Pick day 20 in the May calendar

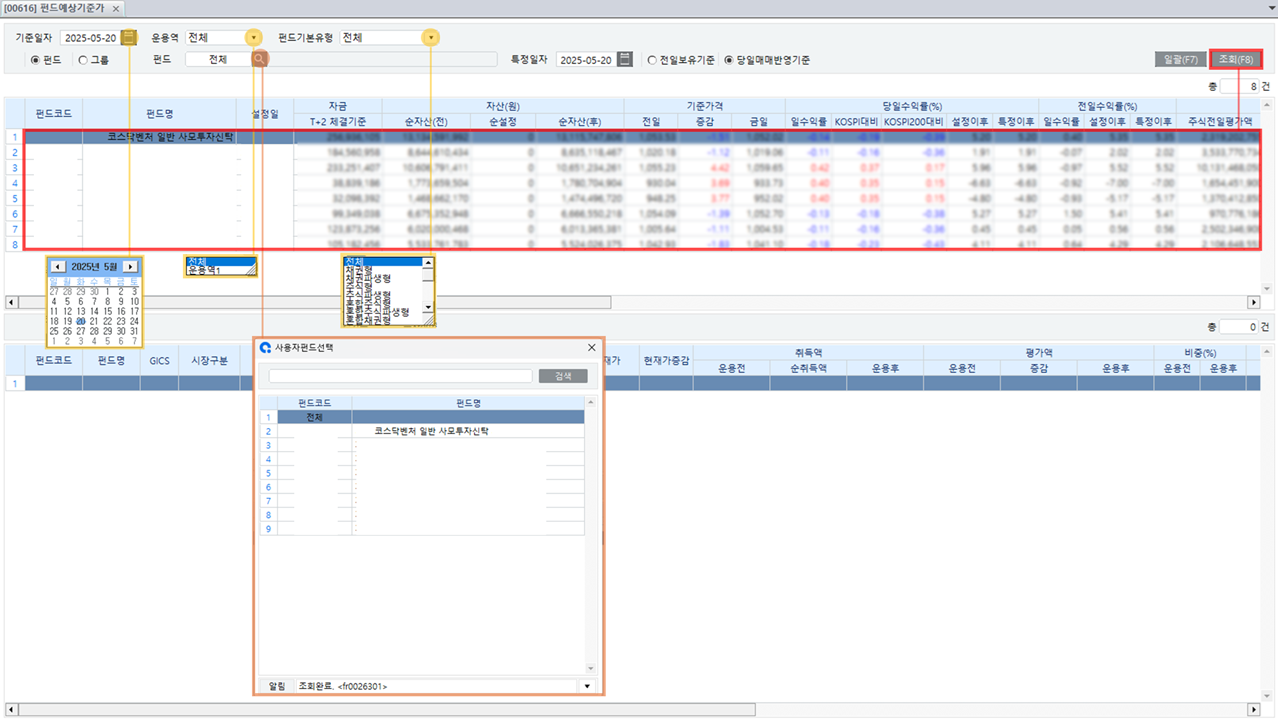pyautogui.click(x=81, y=321)
